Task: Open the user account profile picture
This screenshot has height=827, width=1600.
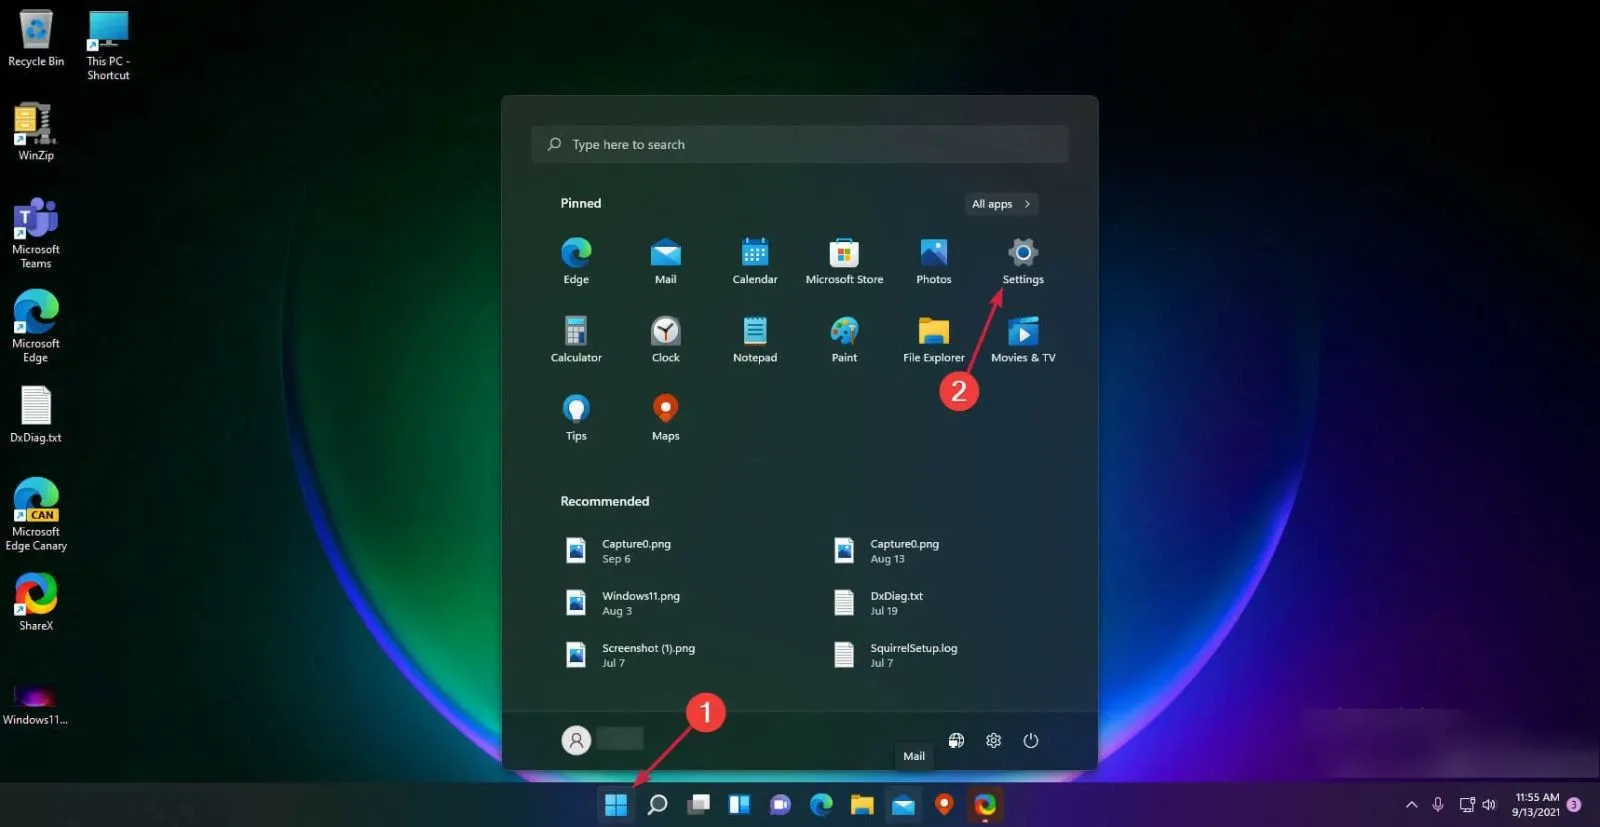Action: point(576,740)
